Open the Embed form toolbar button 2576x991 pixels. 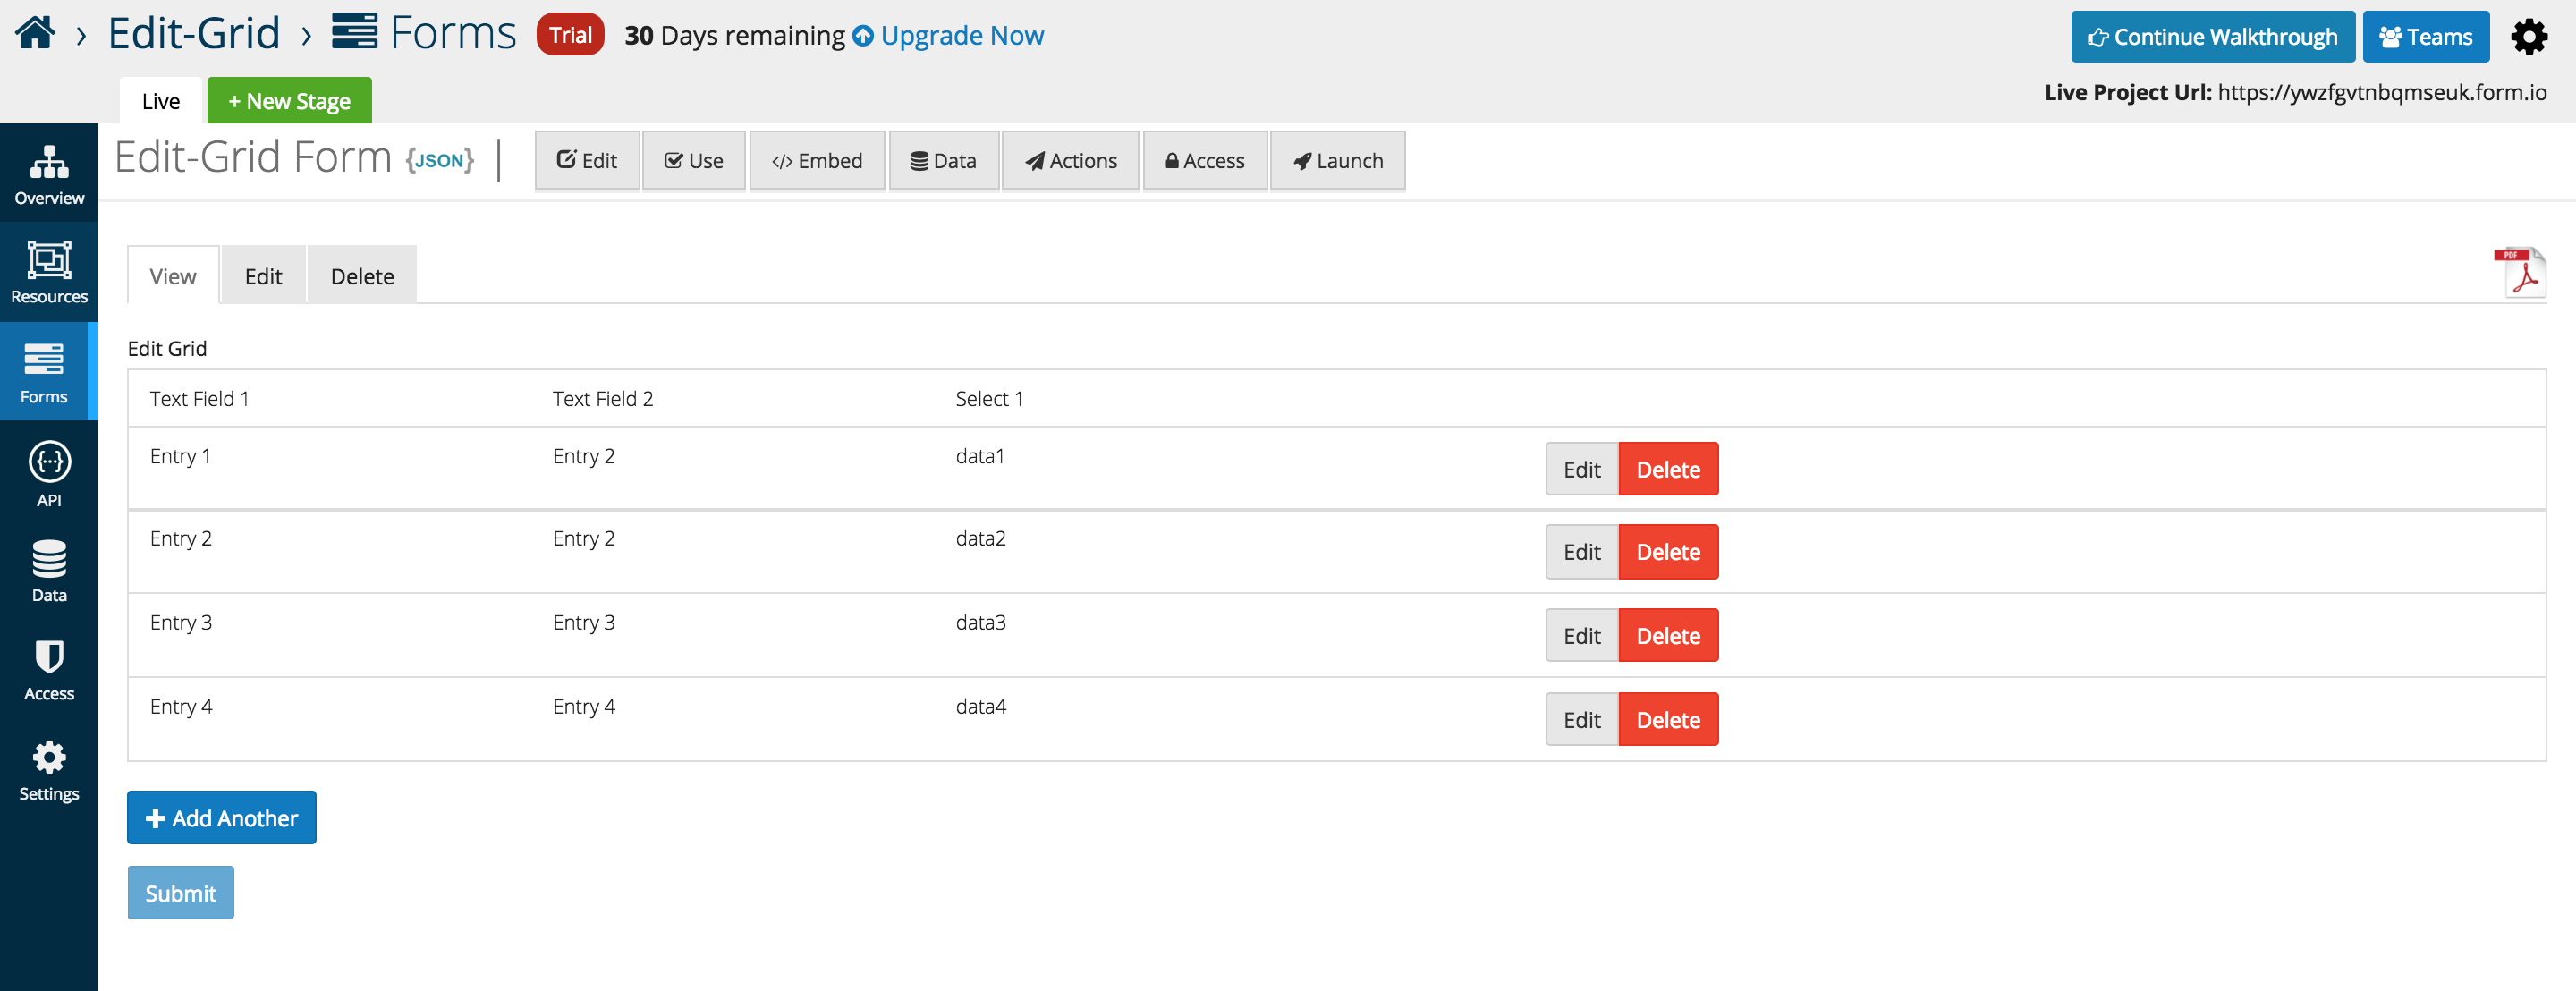pos(817,160)
